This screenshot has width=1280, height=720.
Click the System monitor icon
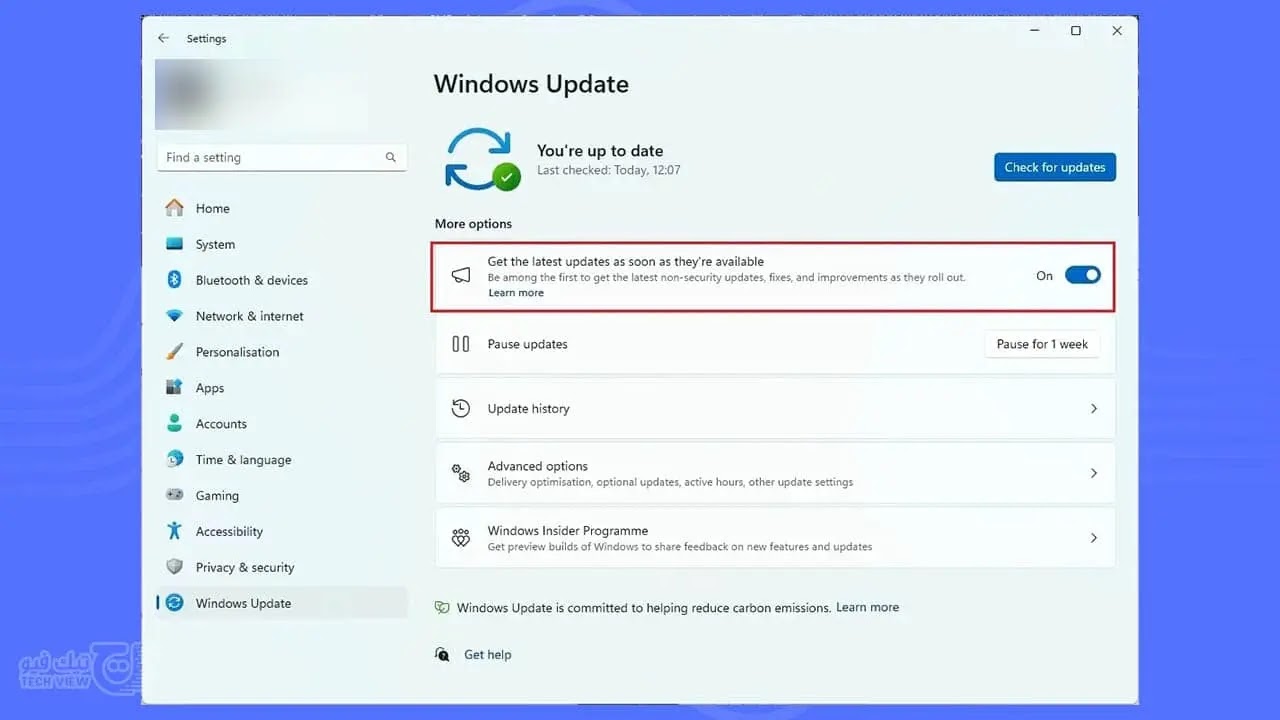tap(175, 244)
